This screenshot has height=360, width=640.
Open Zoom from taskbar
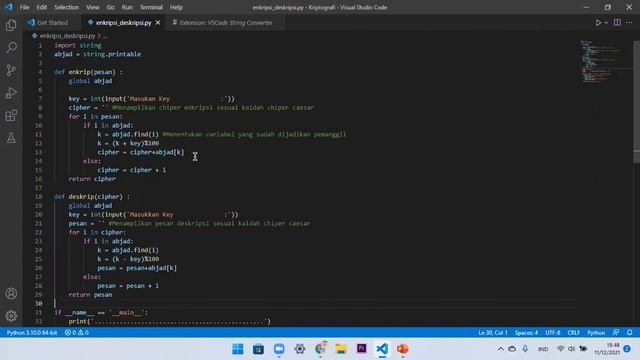[x=279, y=349]
